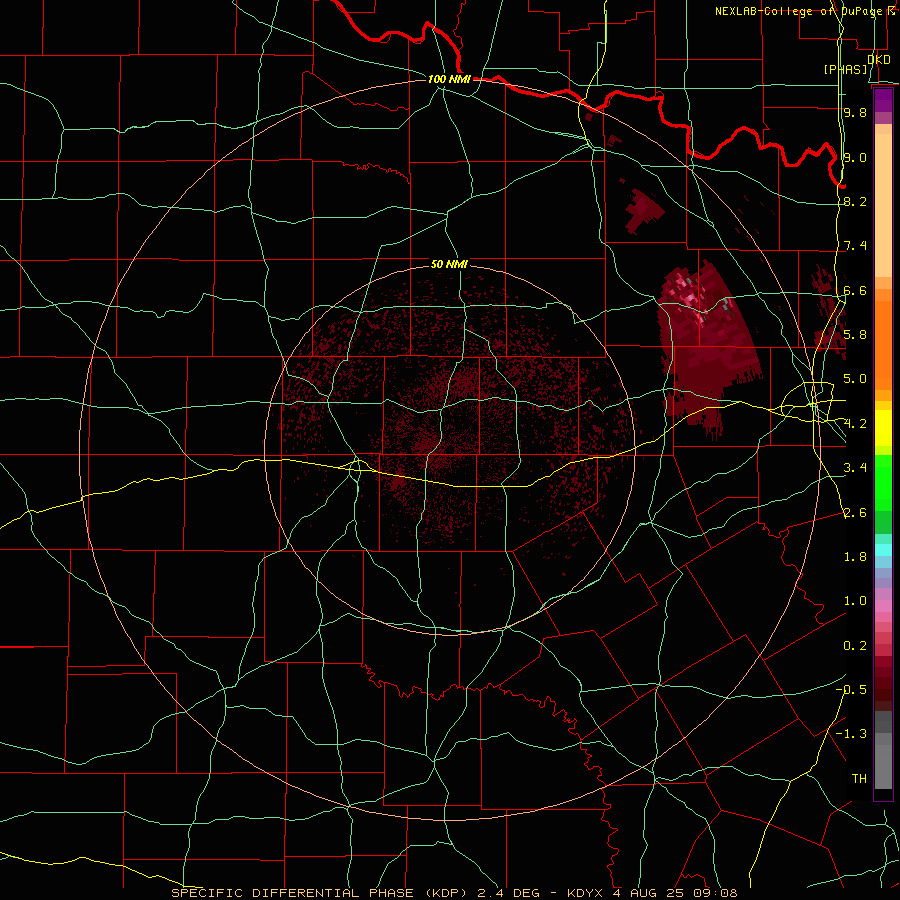The width and height of the screenshot is (900, 900).
Task: Click the cyan segment of the color bar
Action: (883, 550)
